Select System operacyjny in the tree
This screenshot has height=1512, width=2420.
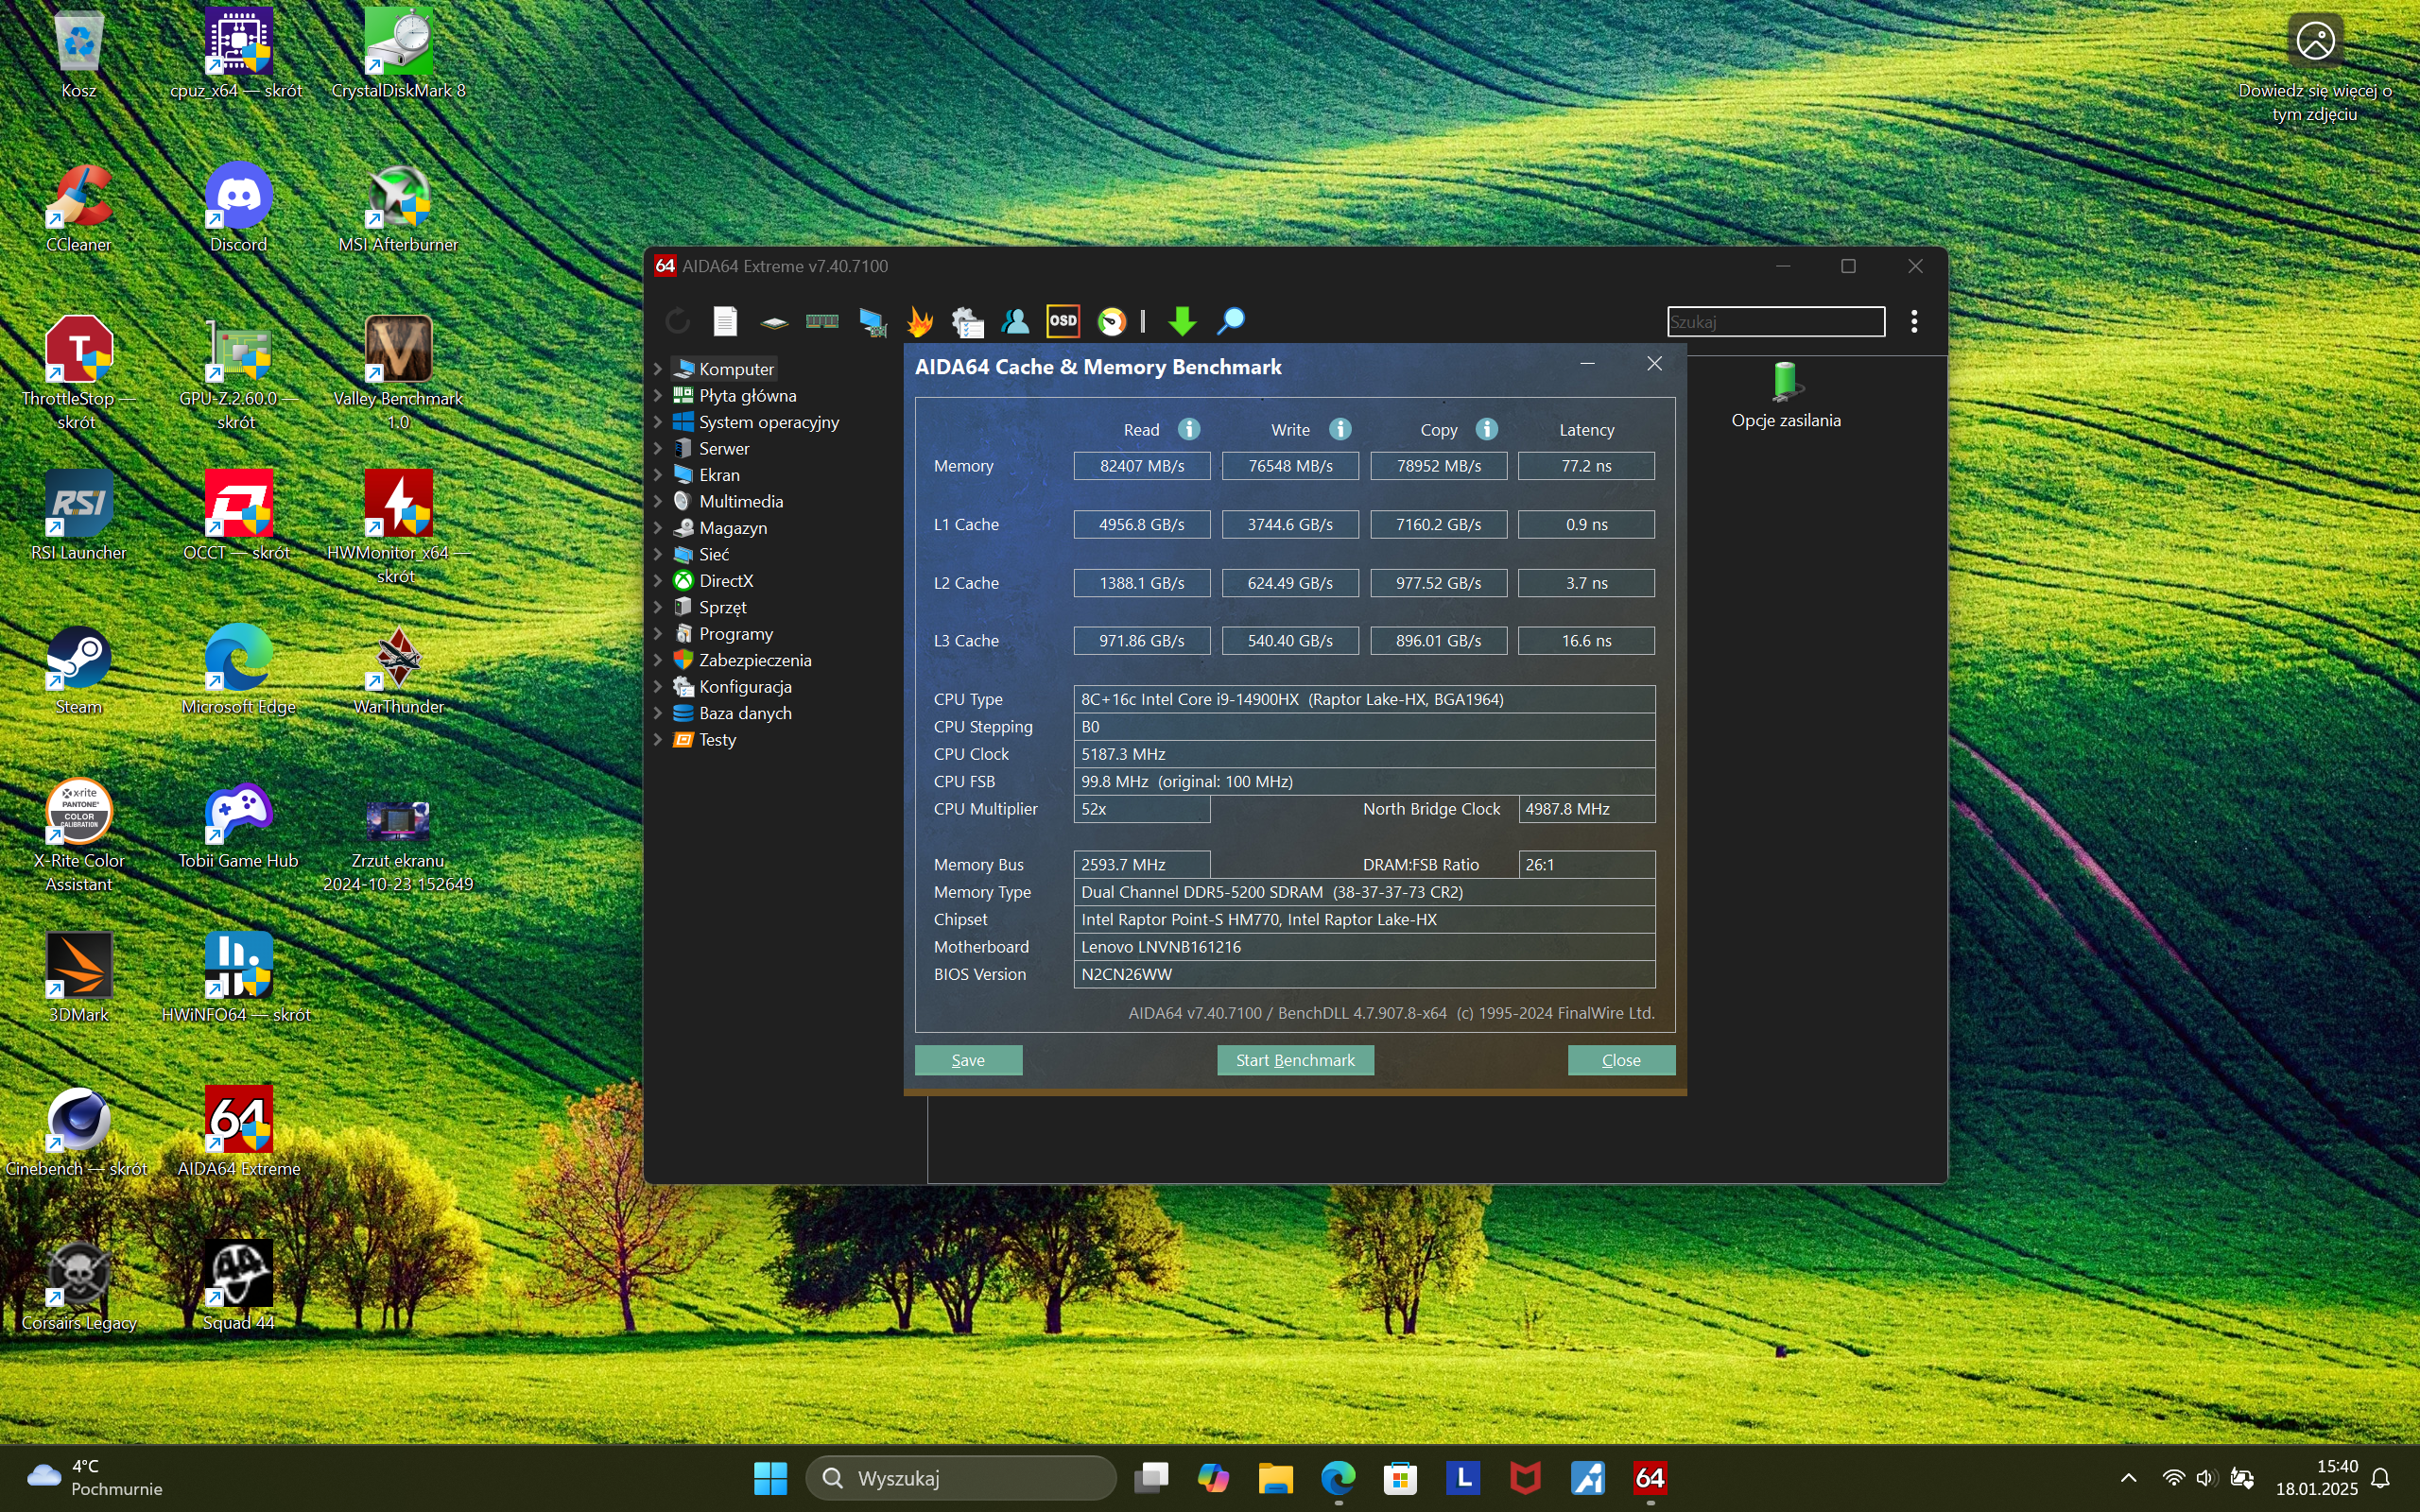768,422
